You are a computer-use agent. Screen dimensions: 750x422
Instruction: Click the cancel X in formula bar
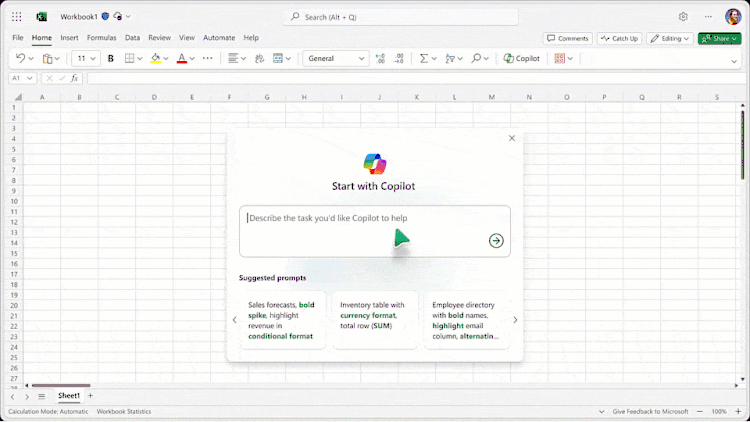point(49,78)
